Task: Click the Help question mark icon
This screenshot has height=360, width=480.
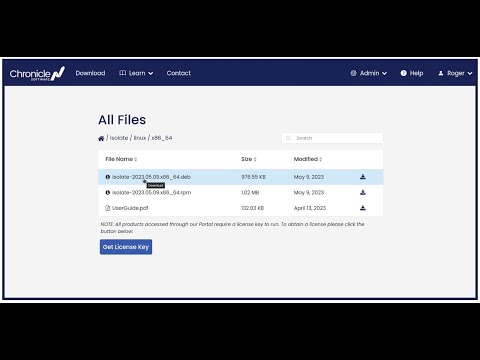Action: point(403,73)
